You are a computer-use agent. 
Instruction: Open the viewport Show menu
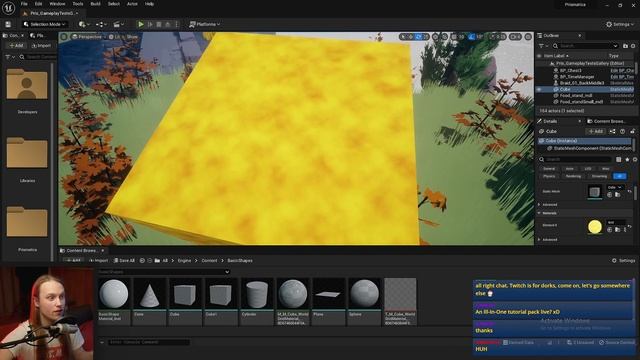click(132, 37)
